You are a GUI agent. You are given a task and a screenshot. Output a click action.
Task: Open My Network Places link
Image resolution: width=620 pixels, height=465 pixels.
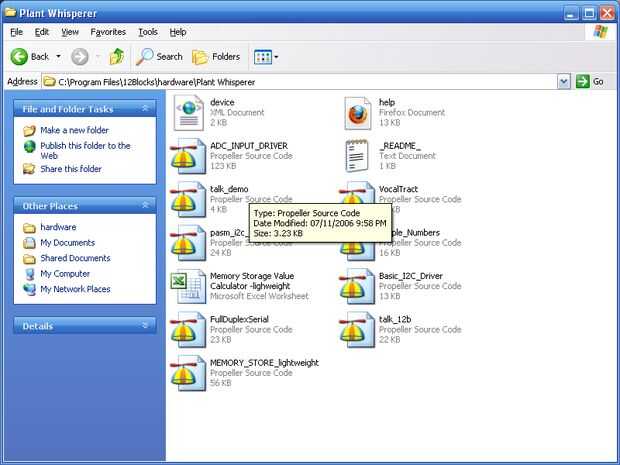click(x=75, y=289)
